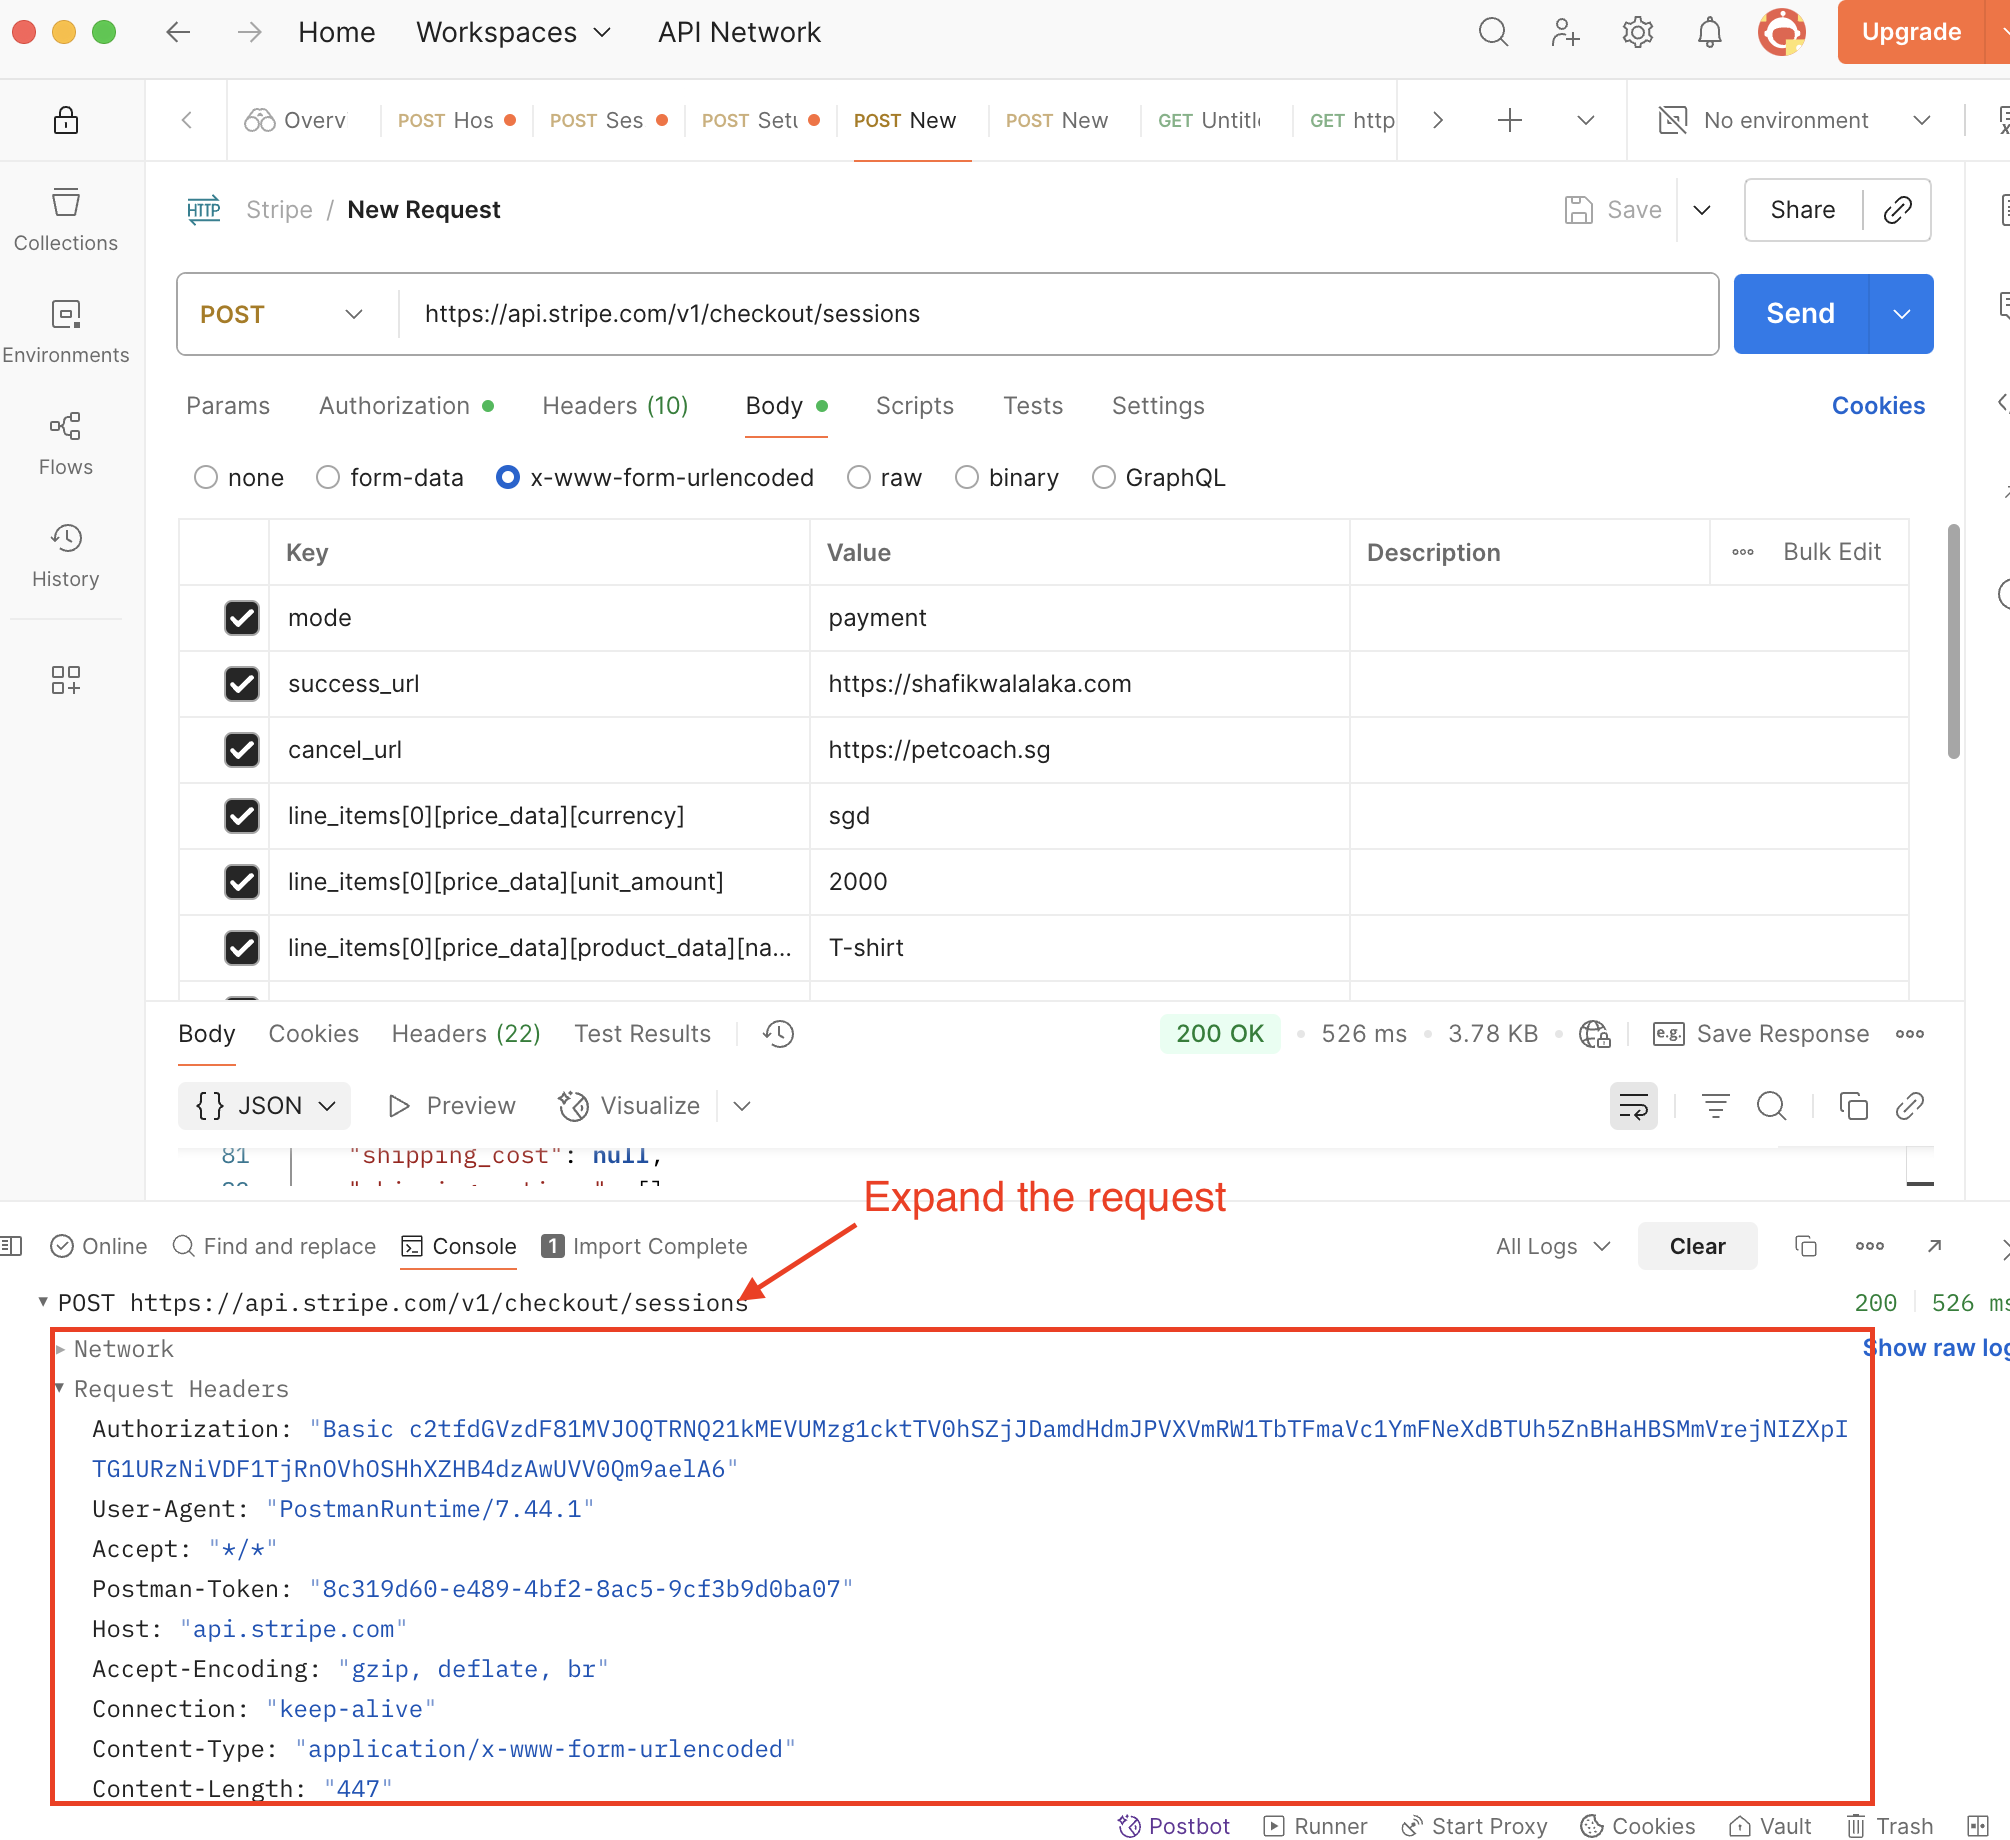Click the network globe icon in response

pyautogui.click(x=1594, y=1034)
